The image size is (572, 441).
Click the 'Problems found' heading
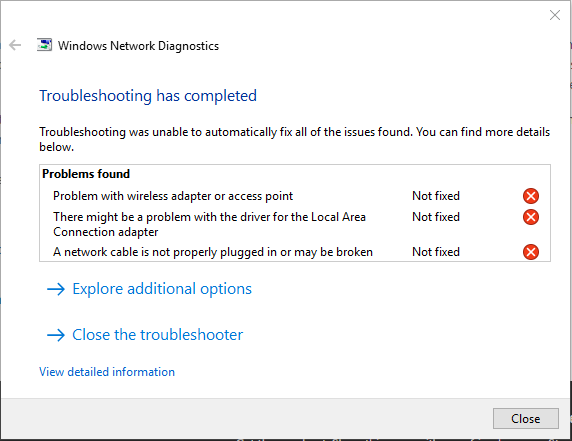pyautogui.click(x=86, y=174)
